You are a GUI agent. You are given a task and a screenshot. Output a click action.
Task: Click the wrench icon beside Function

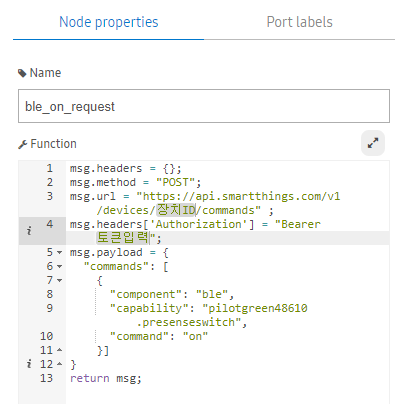22,144
